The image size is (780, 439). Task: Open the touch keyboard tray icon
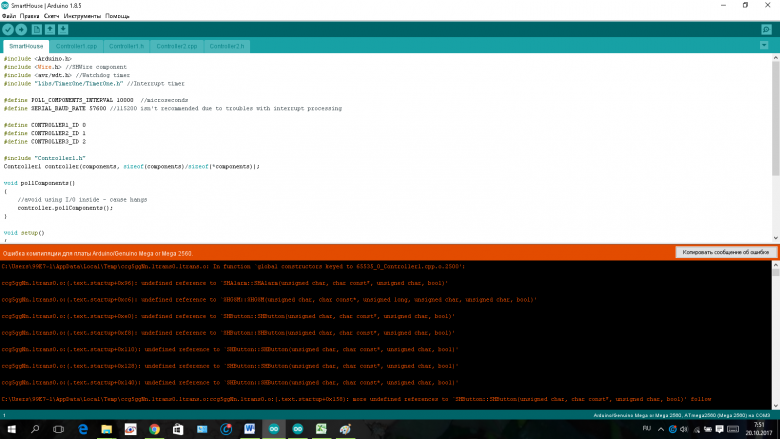tap(733, 429)
